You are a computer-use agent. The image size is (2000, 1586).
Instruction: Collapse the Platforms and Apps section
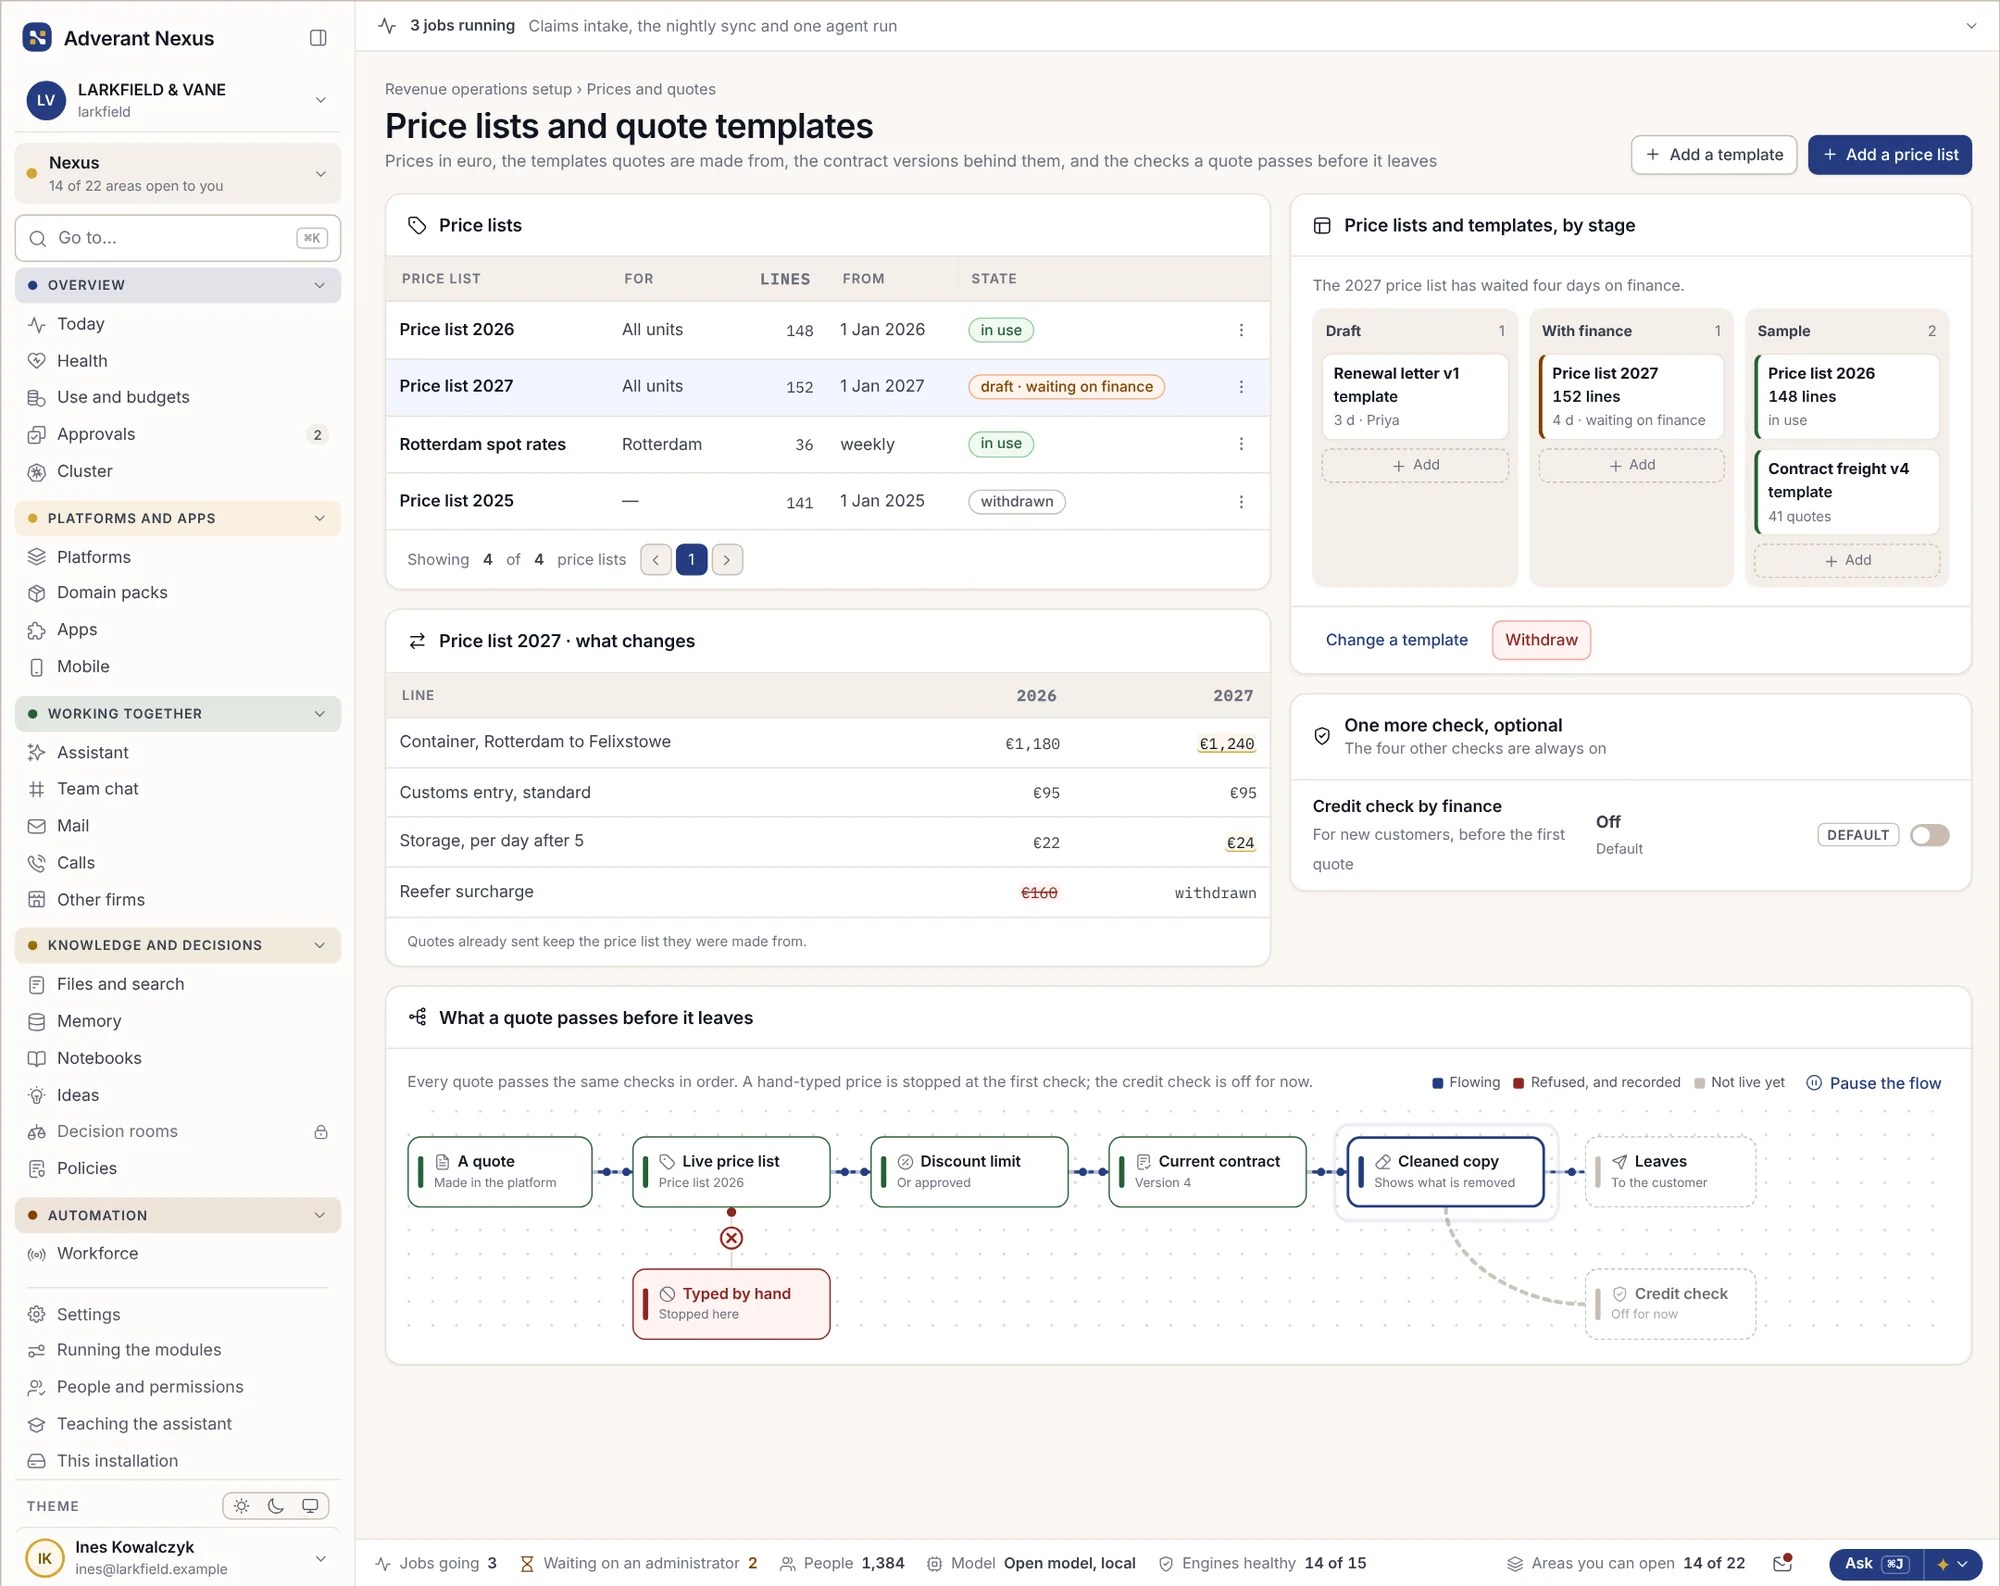pyautogui.click(x=178, y=518)
